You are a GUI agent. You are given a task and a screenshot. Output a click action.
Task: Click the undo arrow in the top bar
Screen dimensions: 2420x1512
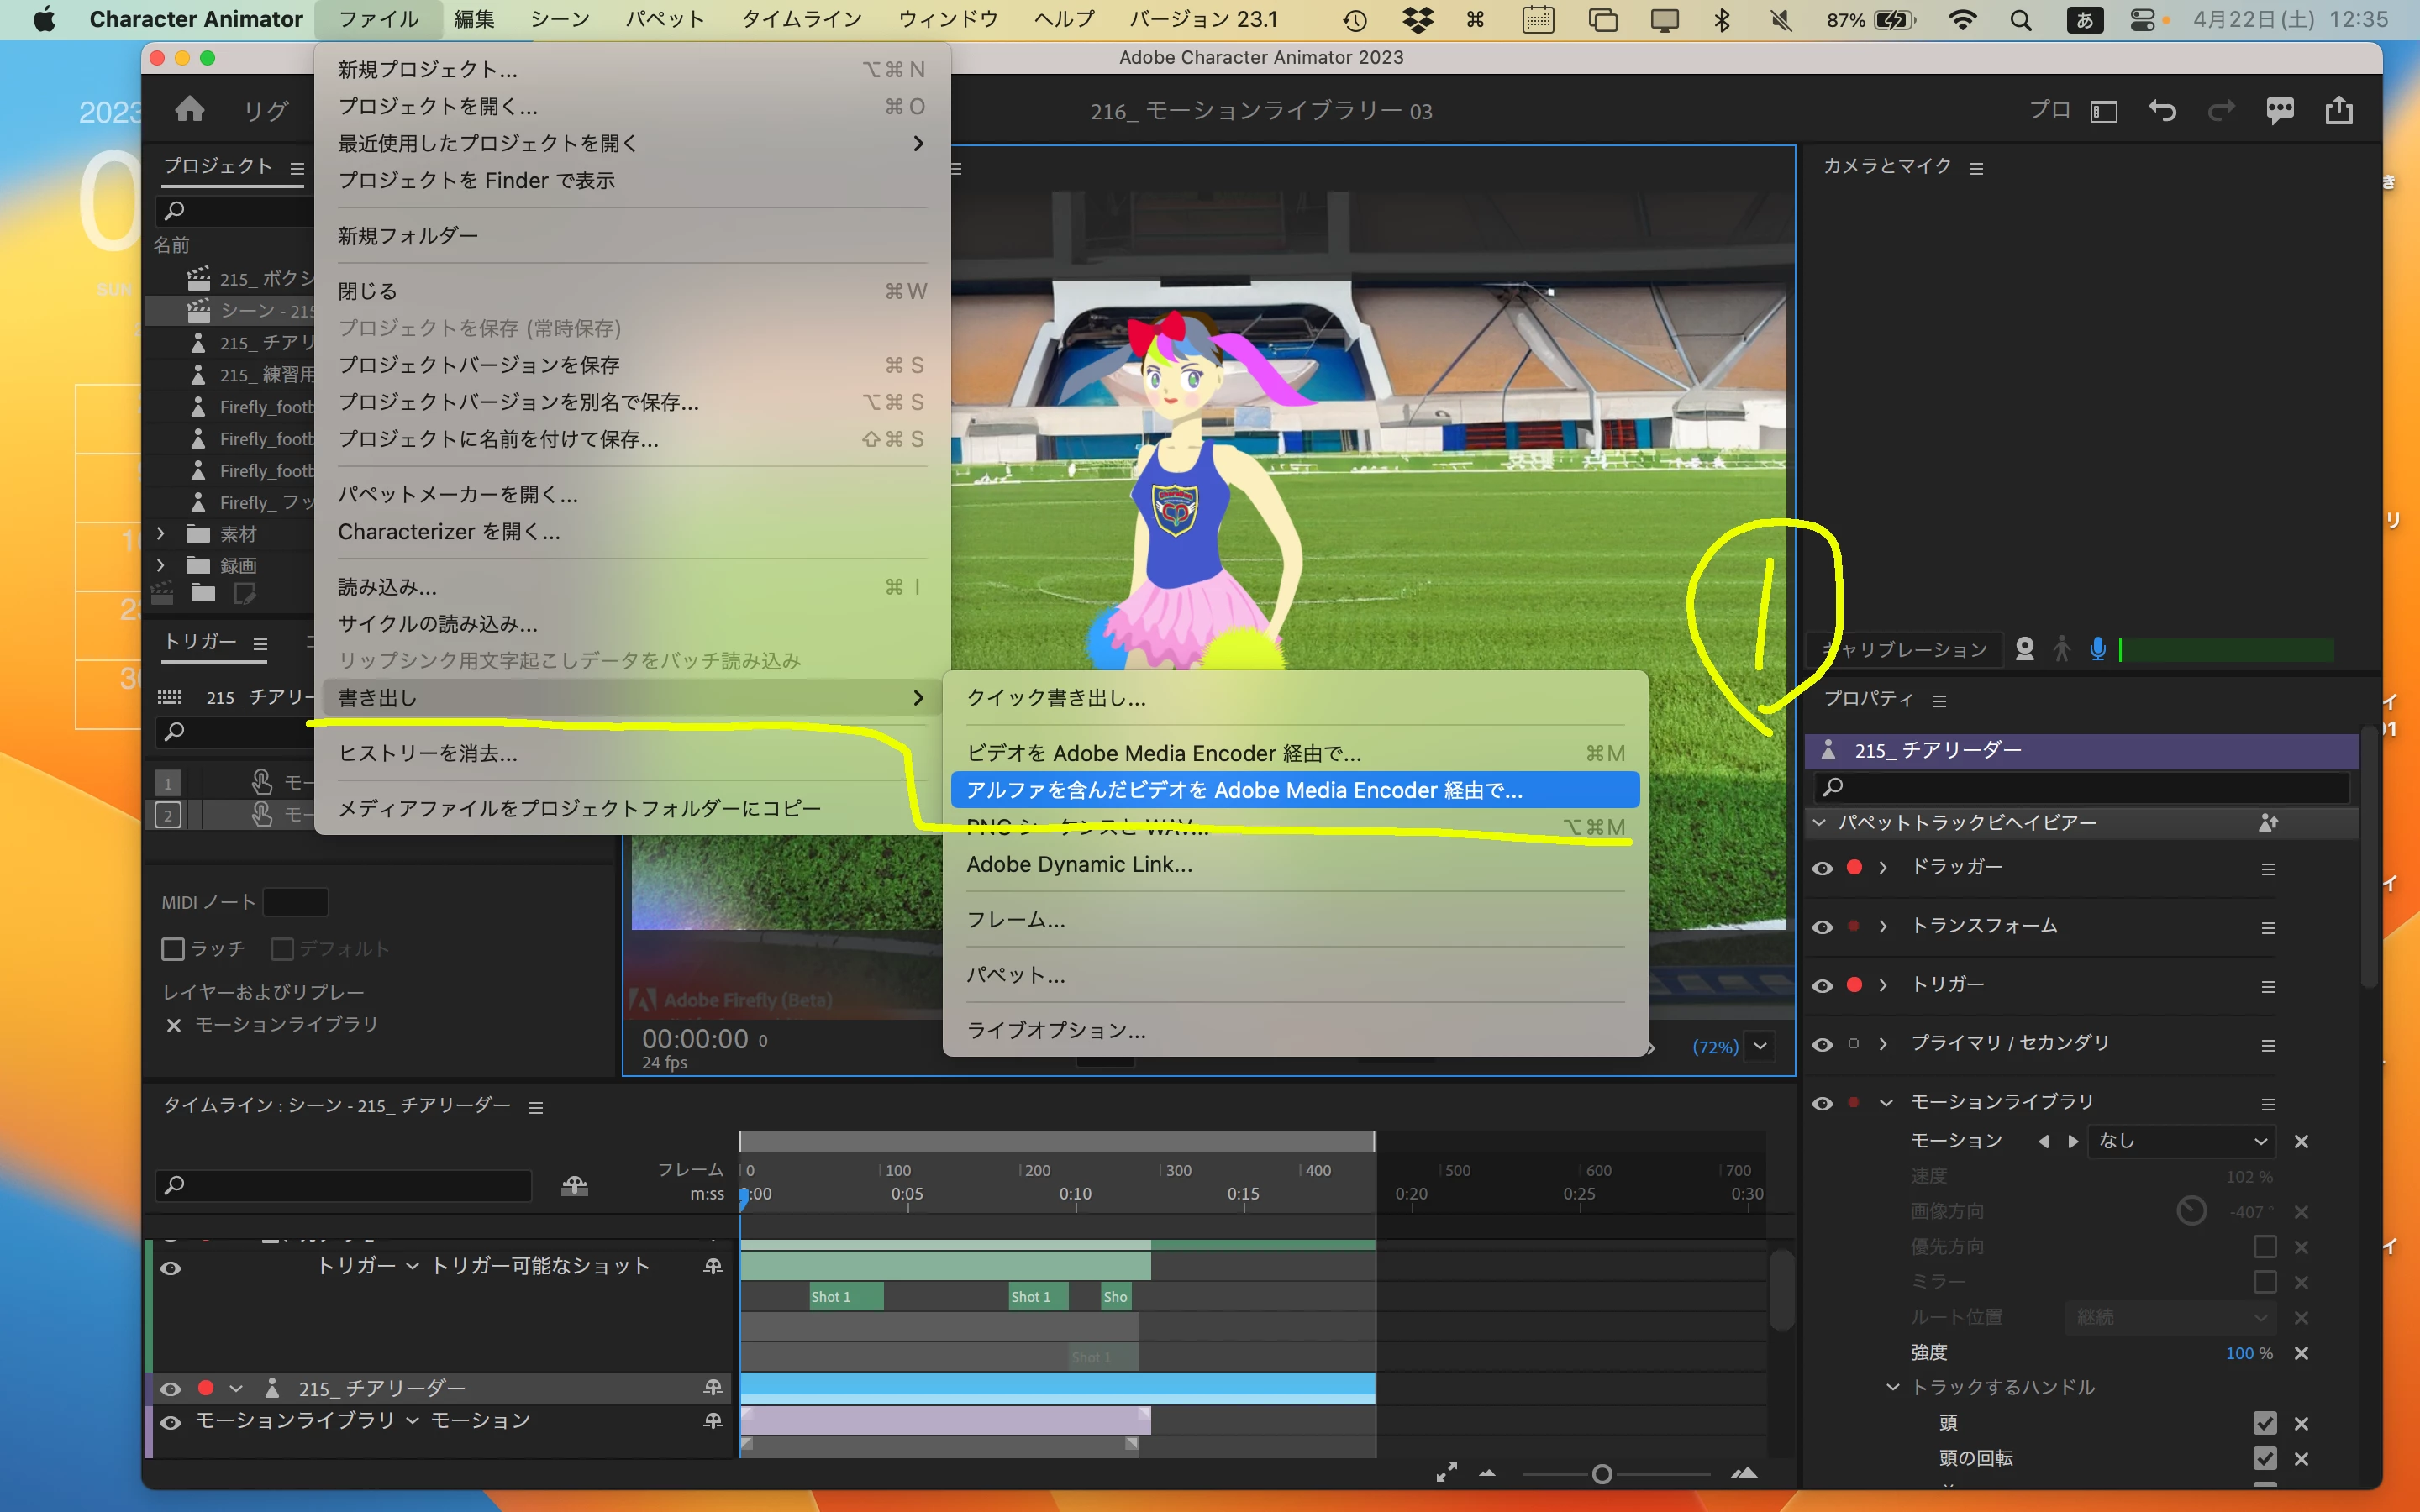[x=2162, y=110]
